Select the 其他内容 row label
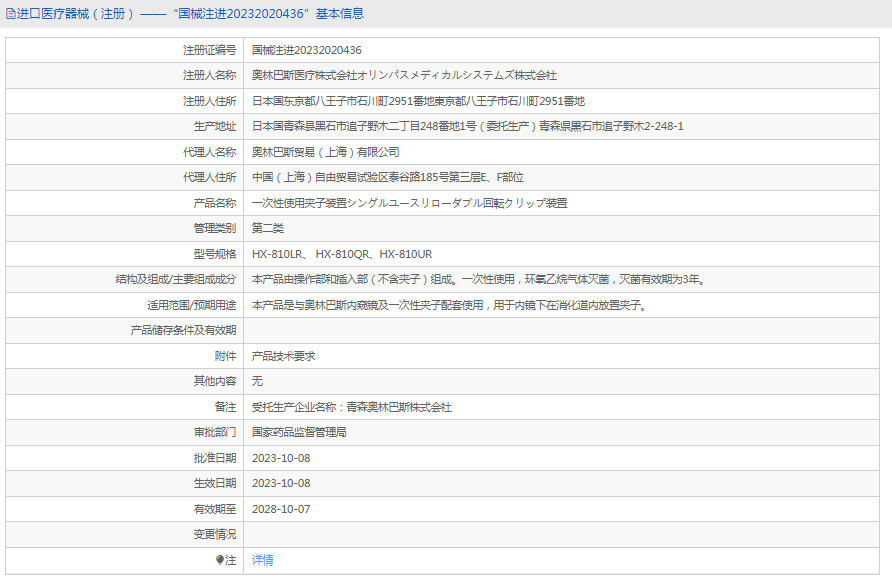The image size is (892, 581). tap(214, 381)
